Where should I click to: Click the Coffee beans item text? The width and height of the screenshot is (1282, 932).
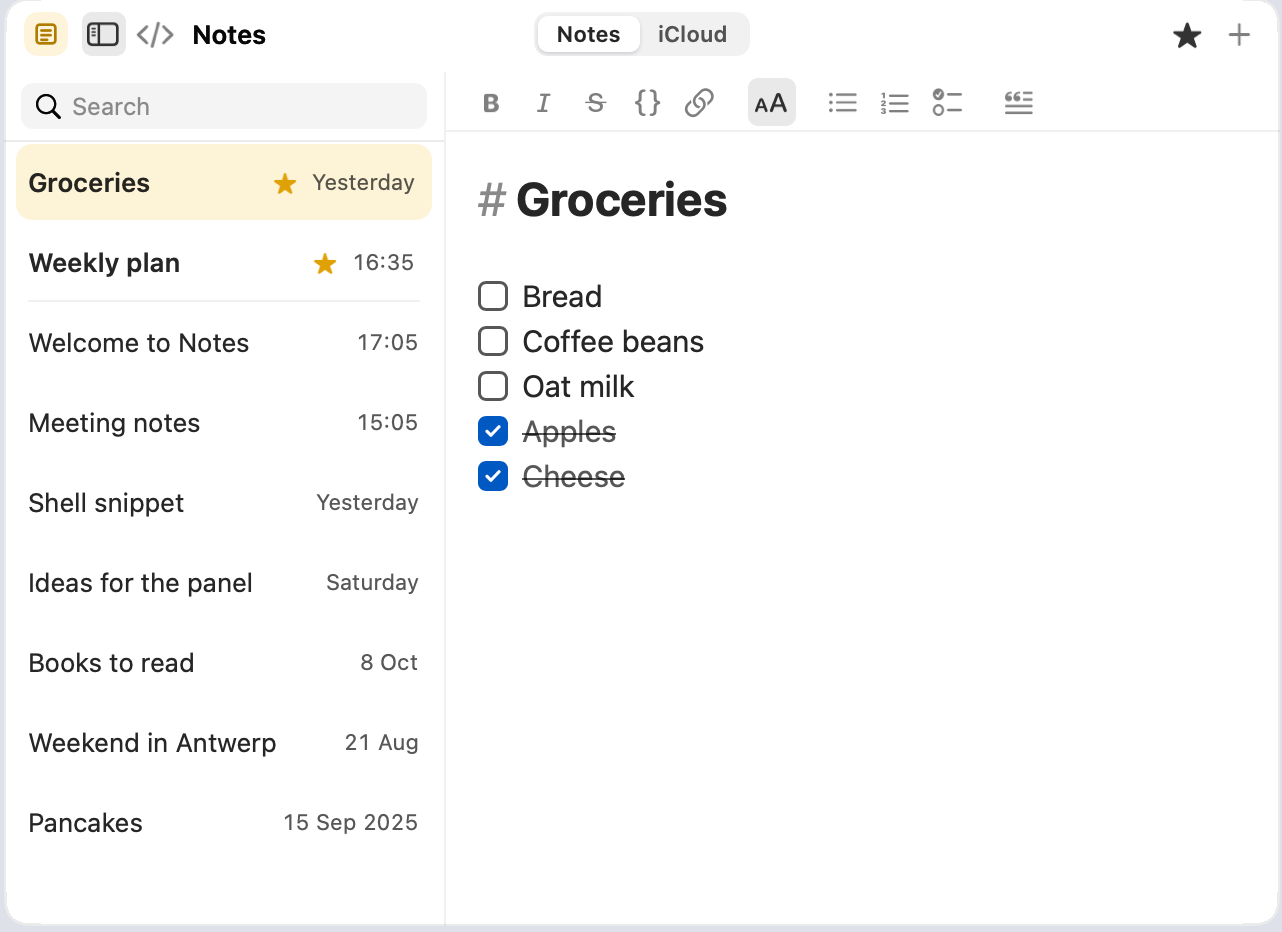(x=613, y=342)
